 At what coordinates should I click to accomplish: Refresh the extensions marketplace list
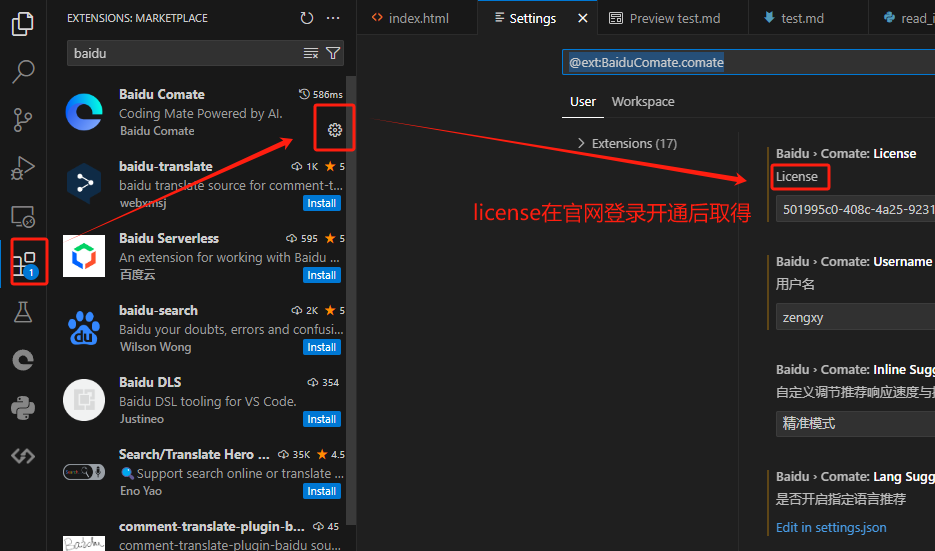pos(306,18)
